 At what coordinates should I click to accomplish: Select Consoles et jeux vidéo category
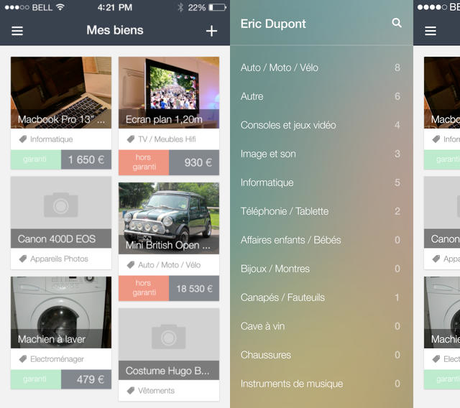pos(321,125)
